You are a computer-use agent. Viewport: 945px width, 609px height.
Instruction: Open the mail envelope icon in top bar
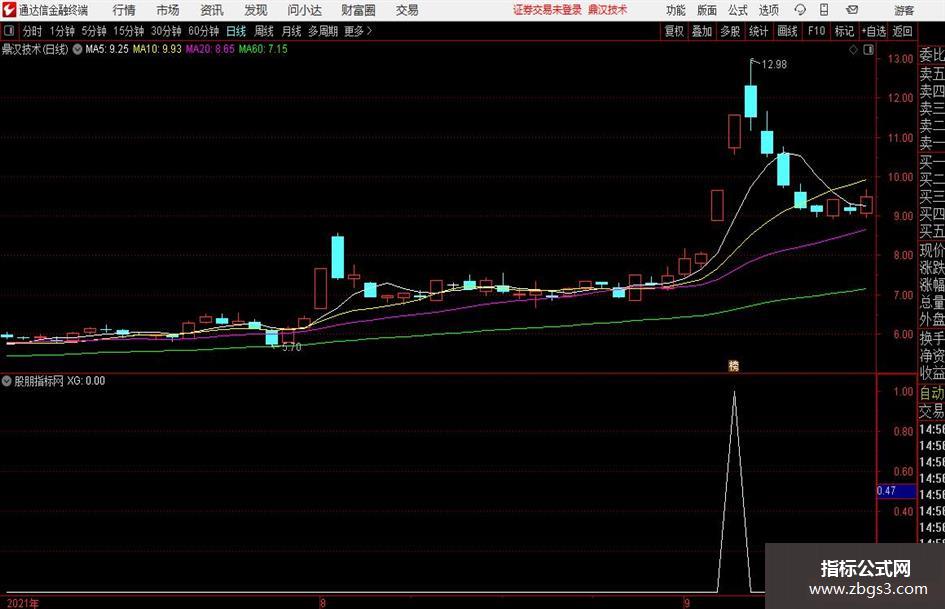pyautogui.click(x=852, y=10)
